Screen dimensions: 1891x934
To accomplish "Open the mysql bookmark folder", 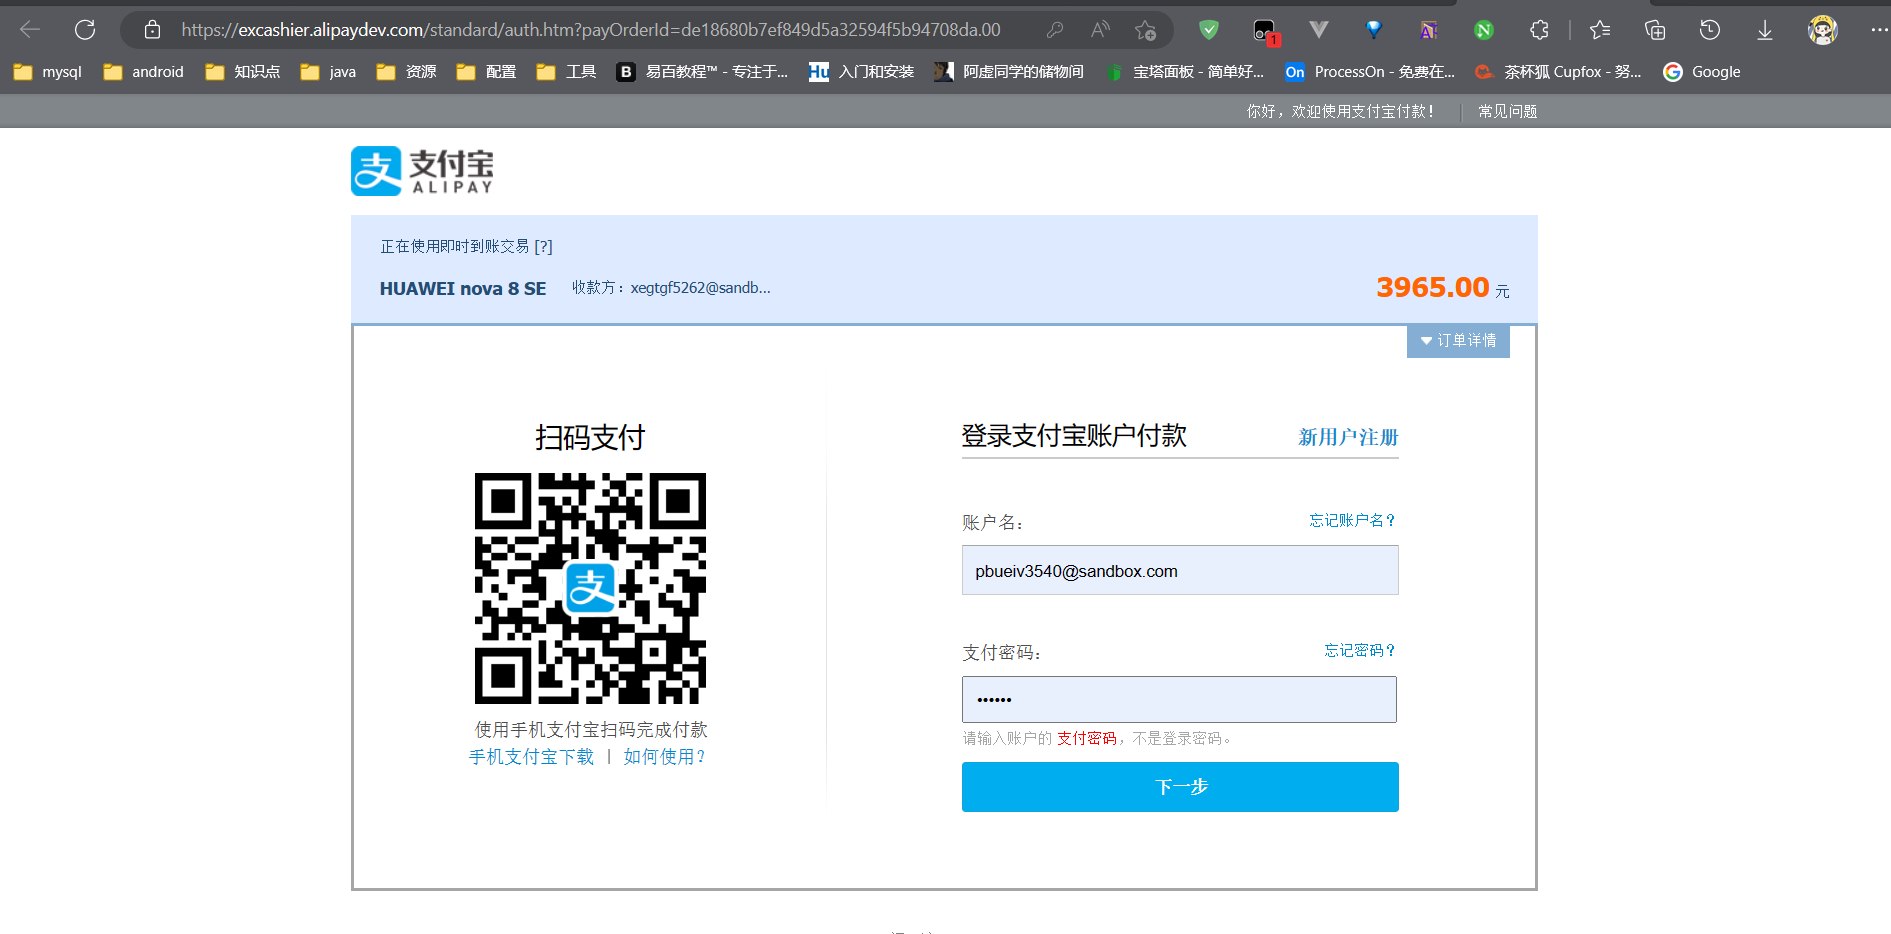I will click(48, 72).
